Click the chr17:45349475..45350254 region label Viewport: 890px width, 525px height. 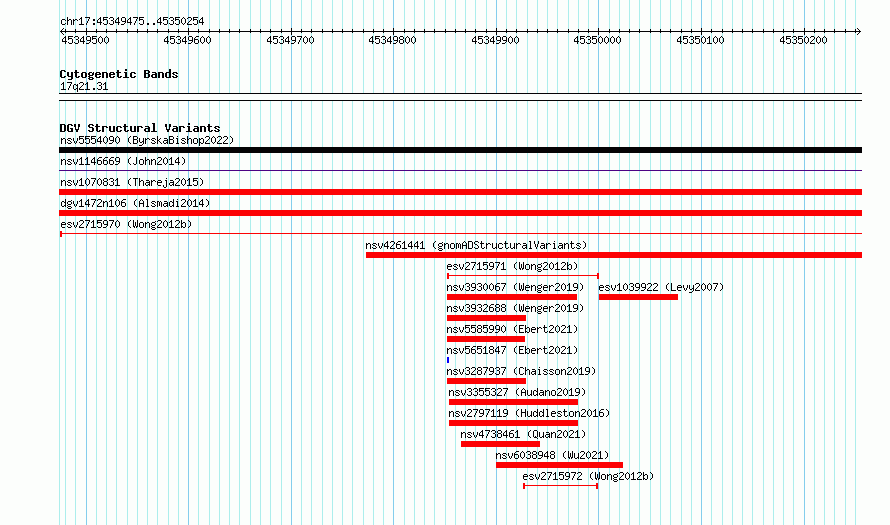click(132, 21)
